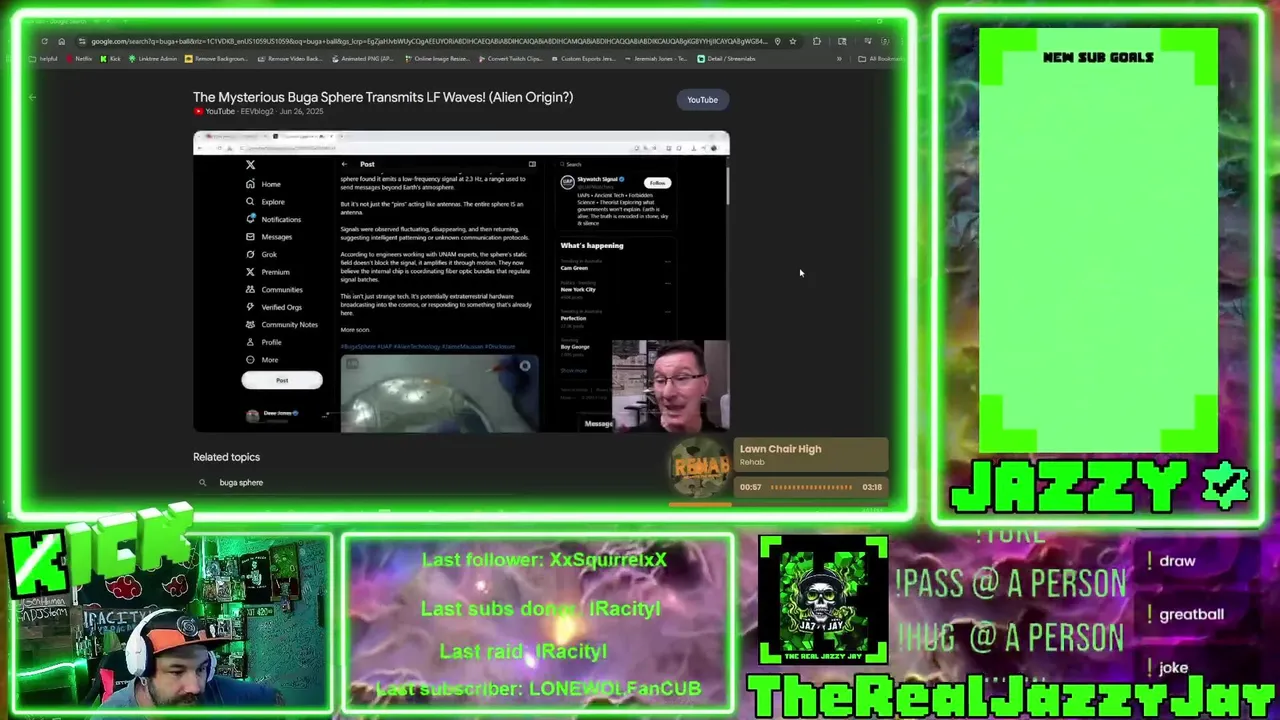Viewport: 1280px width, 720px height.
Task: Open the Online Image Resize bookmark
Action: 437,59
